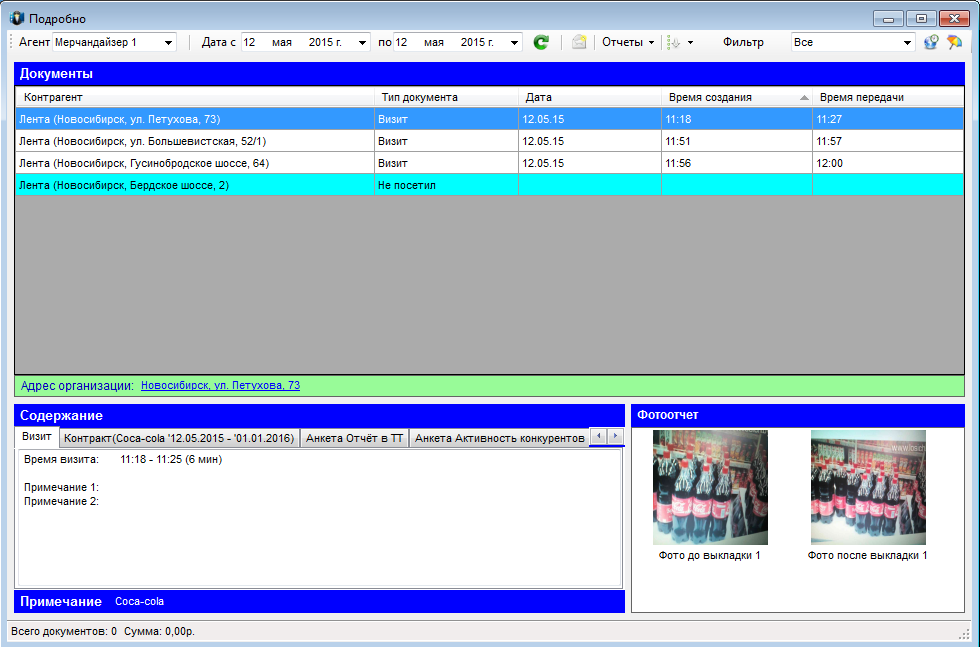
Task: Click the globe map icon
Action: (932, 42)
